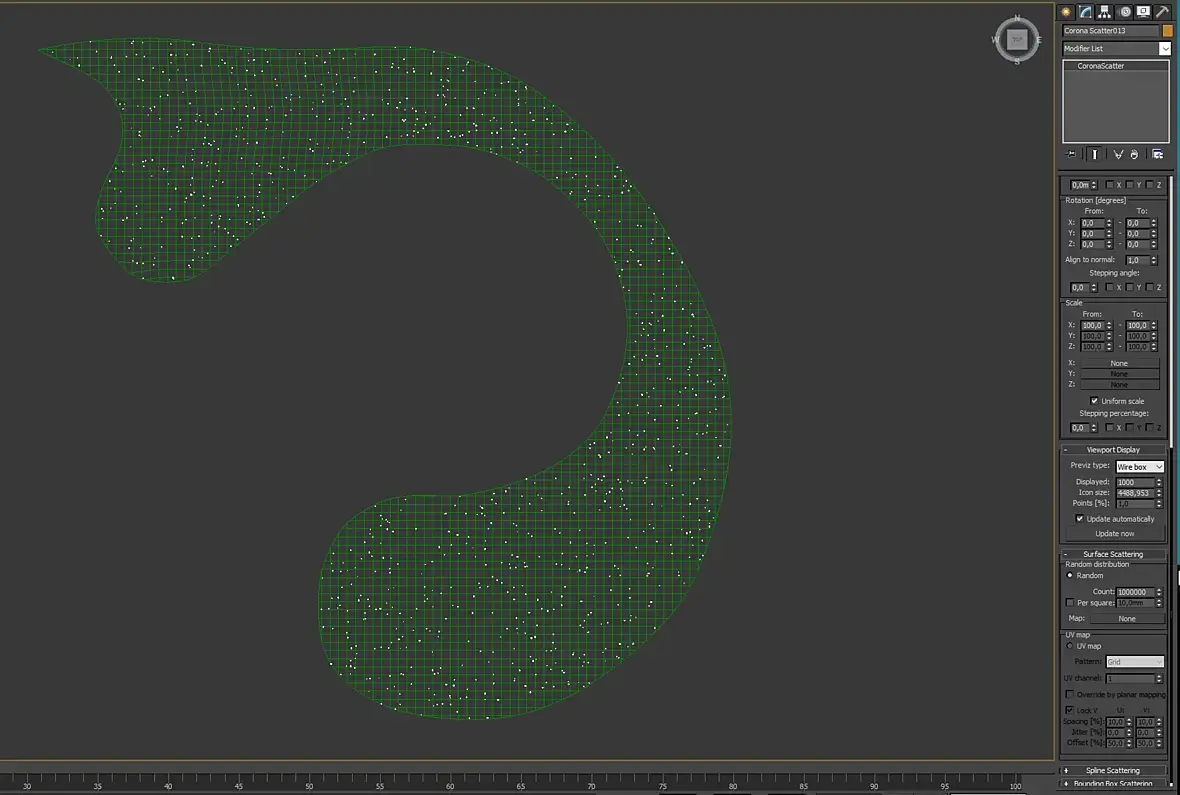Check X box beside the 0,0m field
The width and height of the screenshot is (1180, 795).
coord(1109,184)
